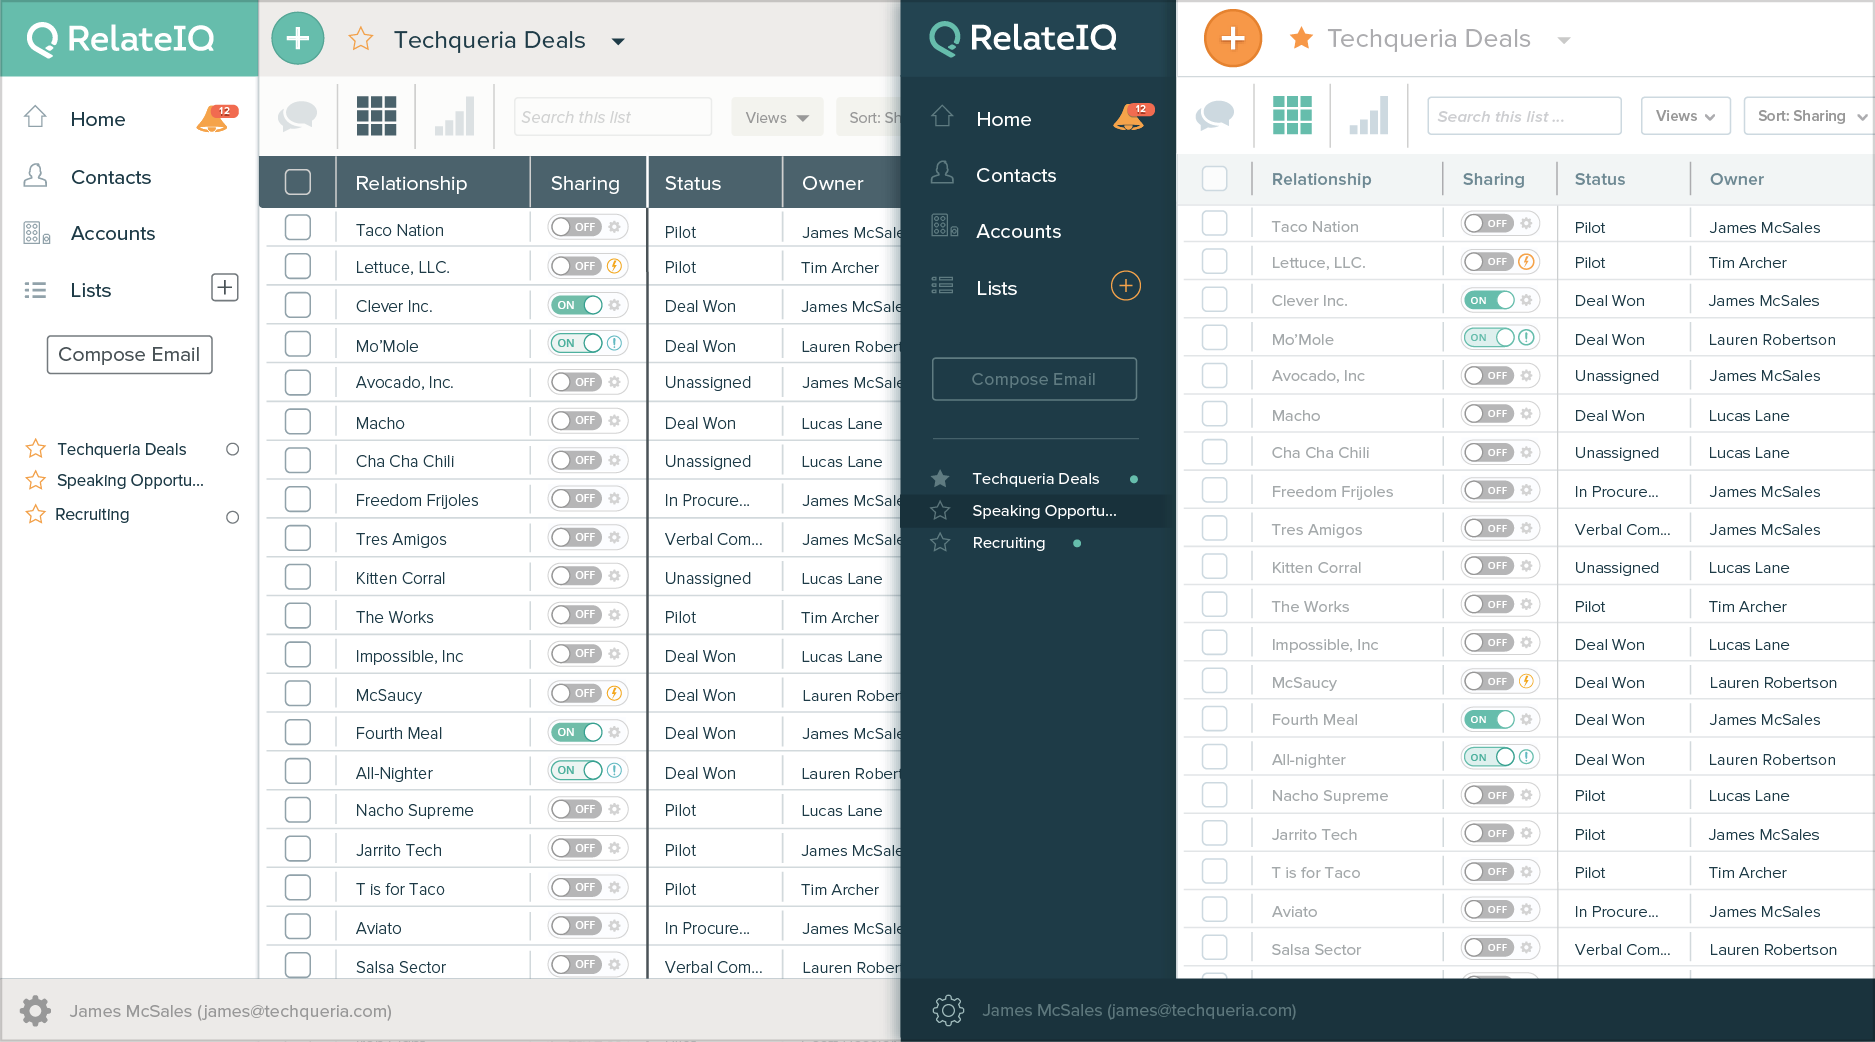
Task: Tick the Taco Nation checkbox in the light-header table
Action: (1214, 223)
